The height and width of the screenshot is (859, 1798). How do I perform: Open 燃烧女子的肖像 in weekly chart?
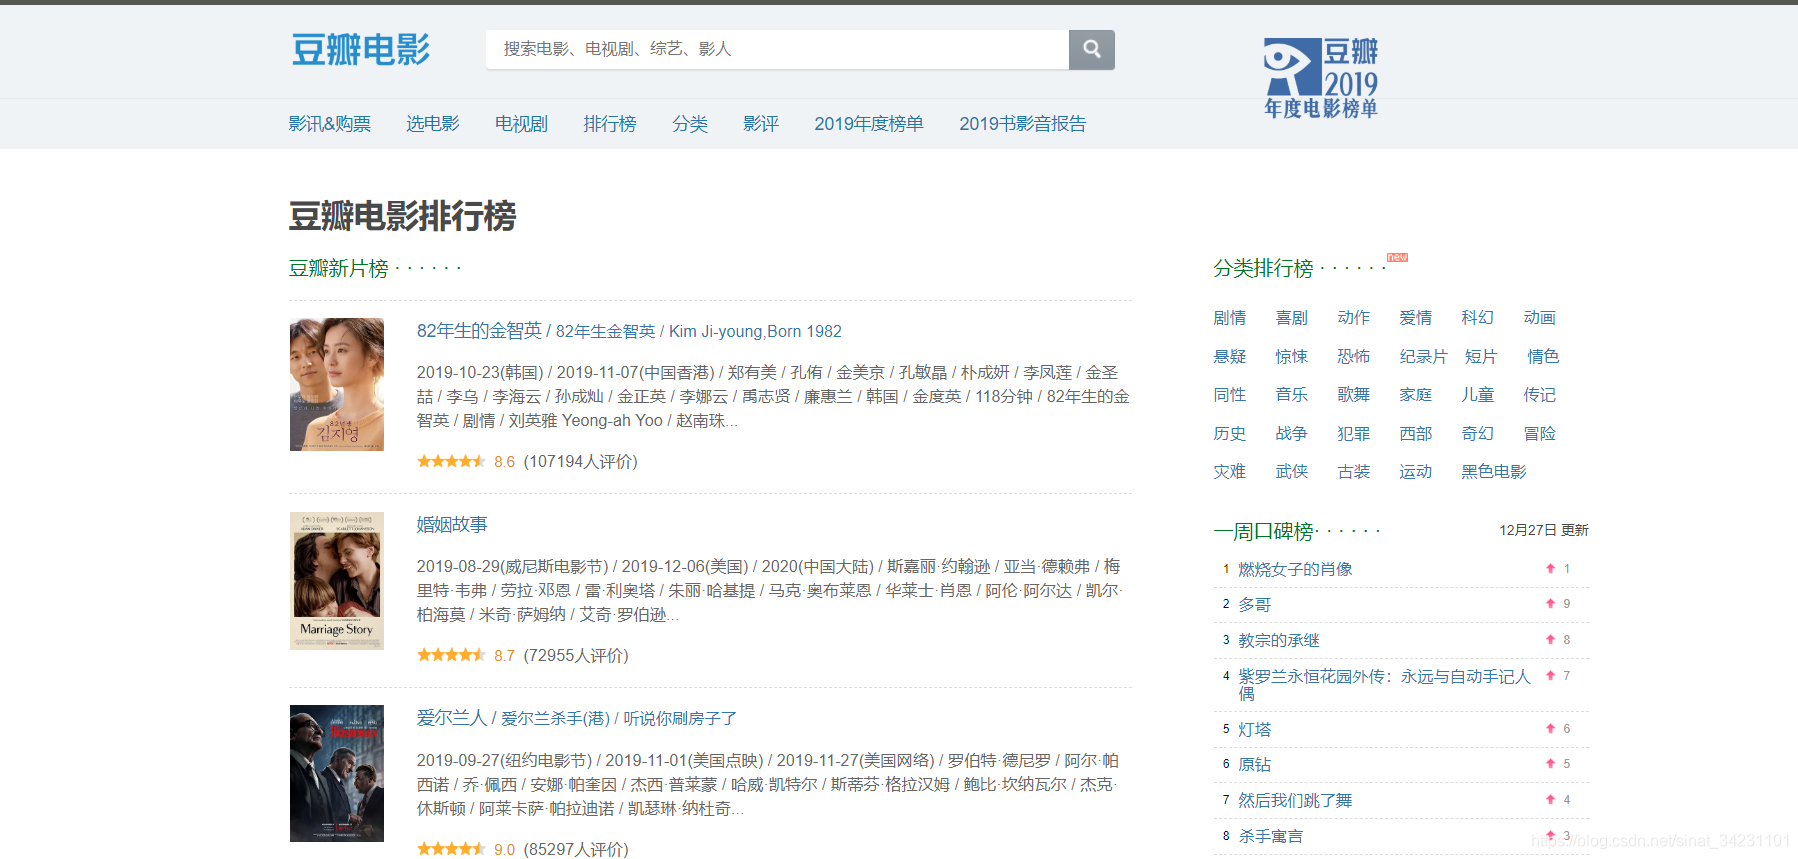pos(1295,569)
